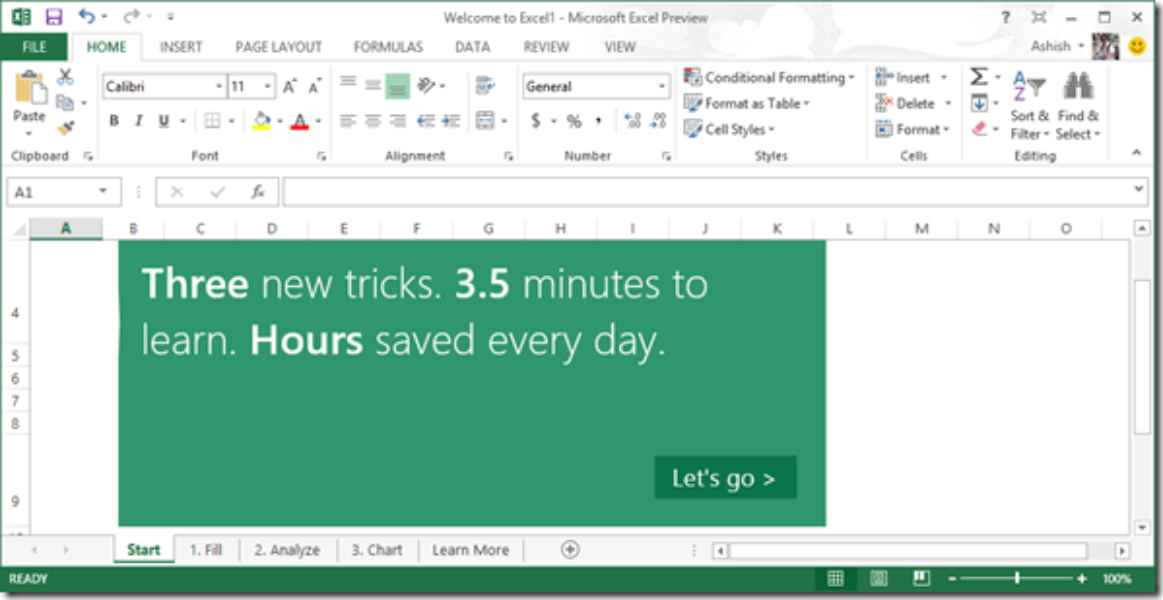Image resolution: width=1163 pixels, height=600 pixels.
Task: Toggle Italic formatting
Action: click(x=138, y=121)
